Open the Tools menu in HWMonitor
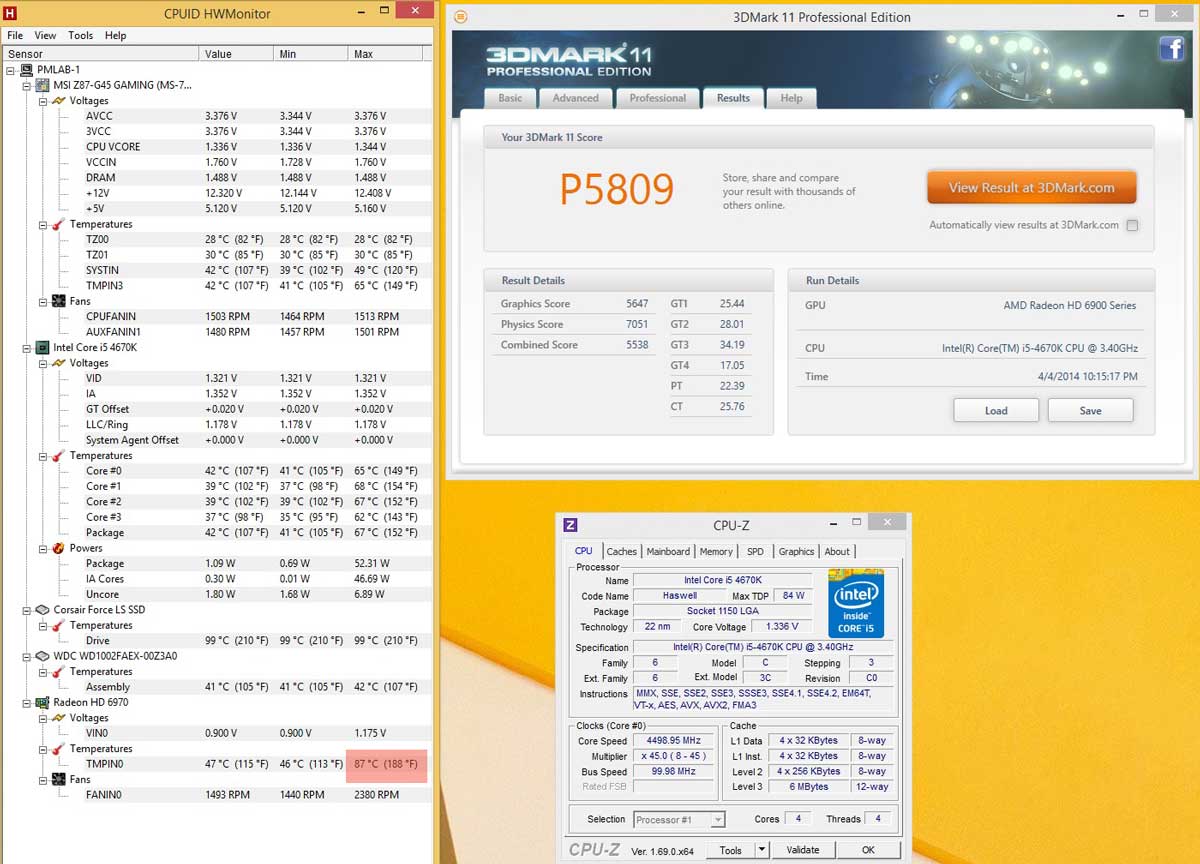Viewport: 1200px width, 864px height. (80, 35)
